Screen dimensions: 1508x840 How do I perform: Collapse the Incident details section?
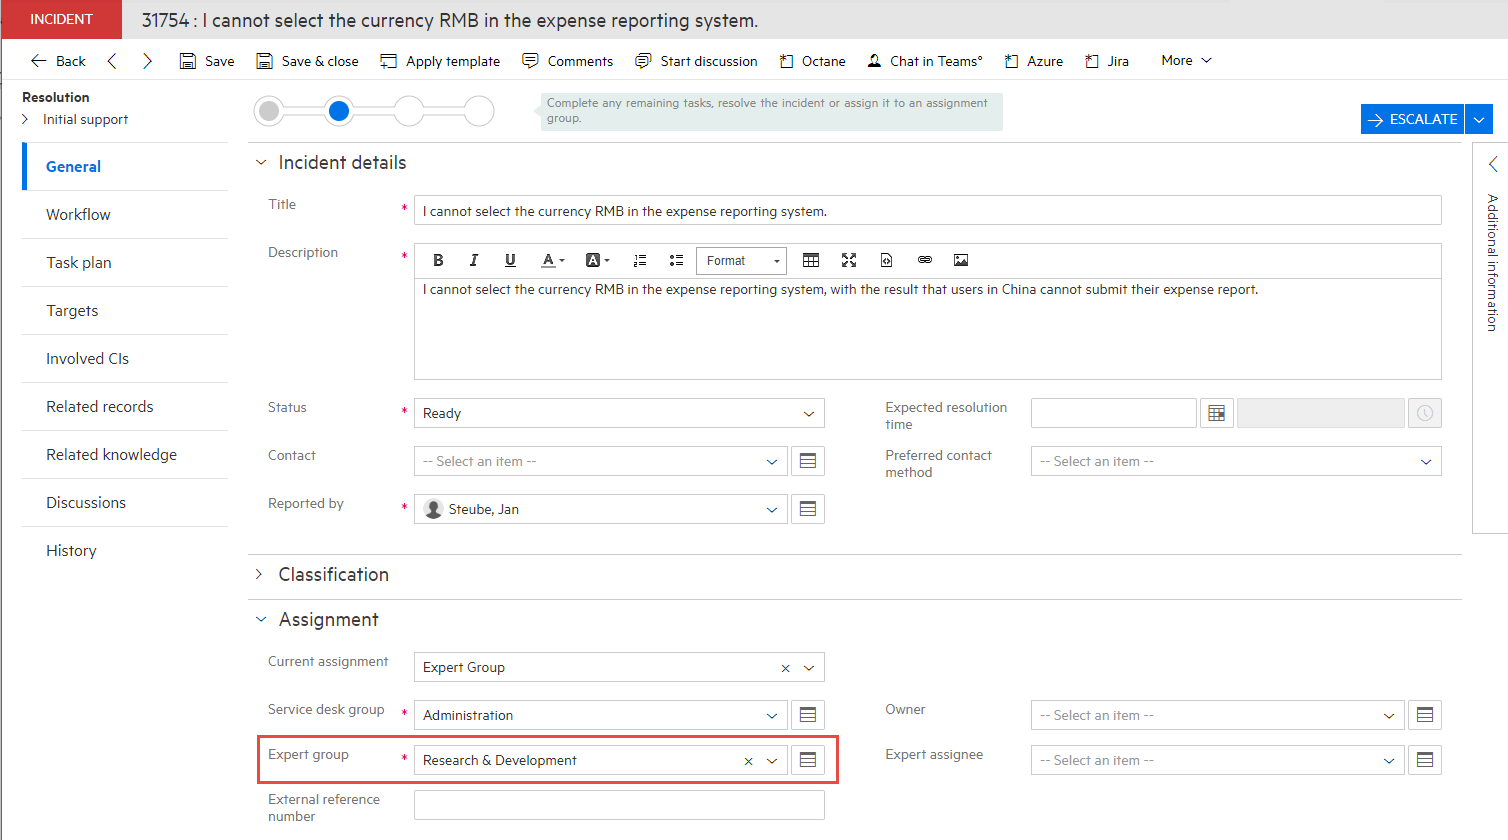[x=261, y=162]
